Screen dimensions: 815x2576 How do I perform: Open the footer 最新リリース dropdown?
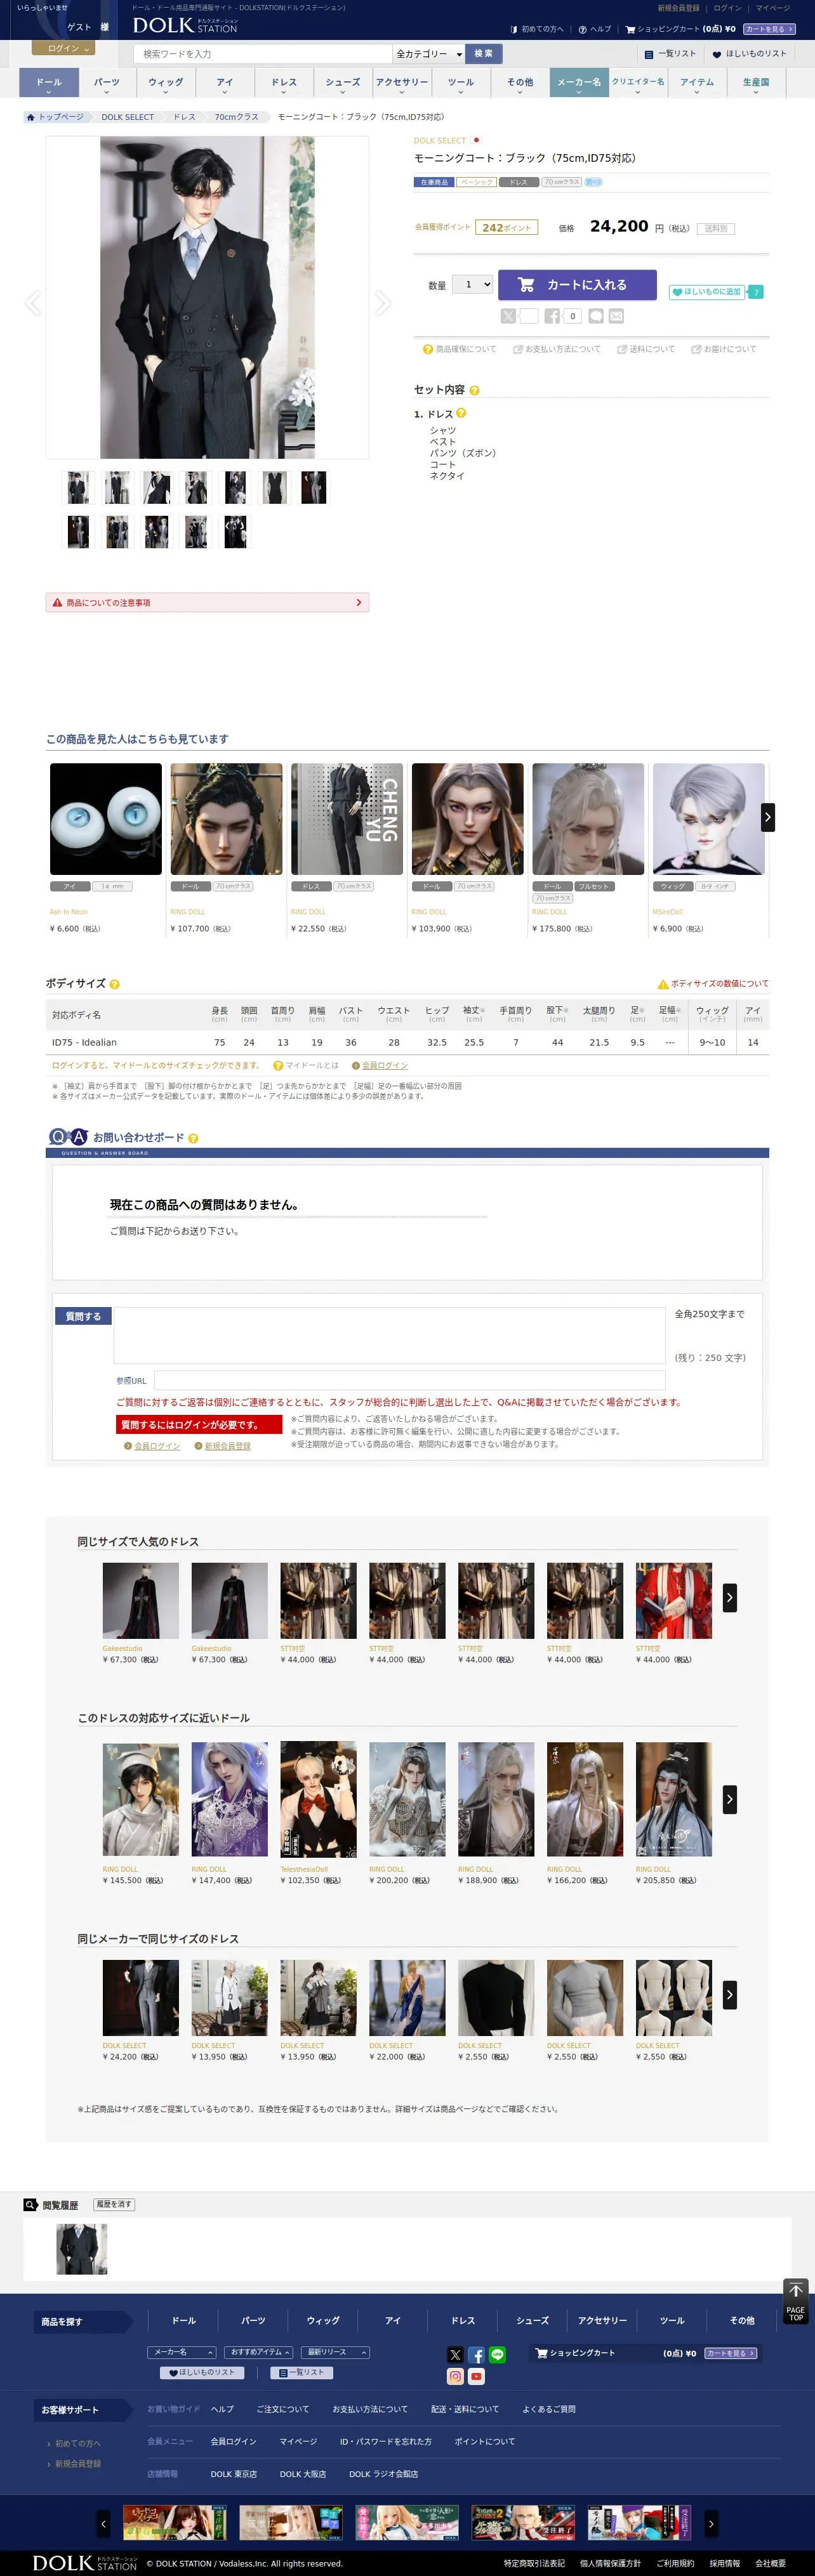[x=335, y=2352]
